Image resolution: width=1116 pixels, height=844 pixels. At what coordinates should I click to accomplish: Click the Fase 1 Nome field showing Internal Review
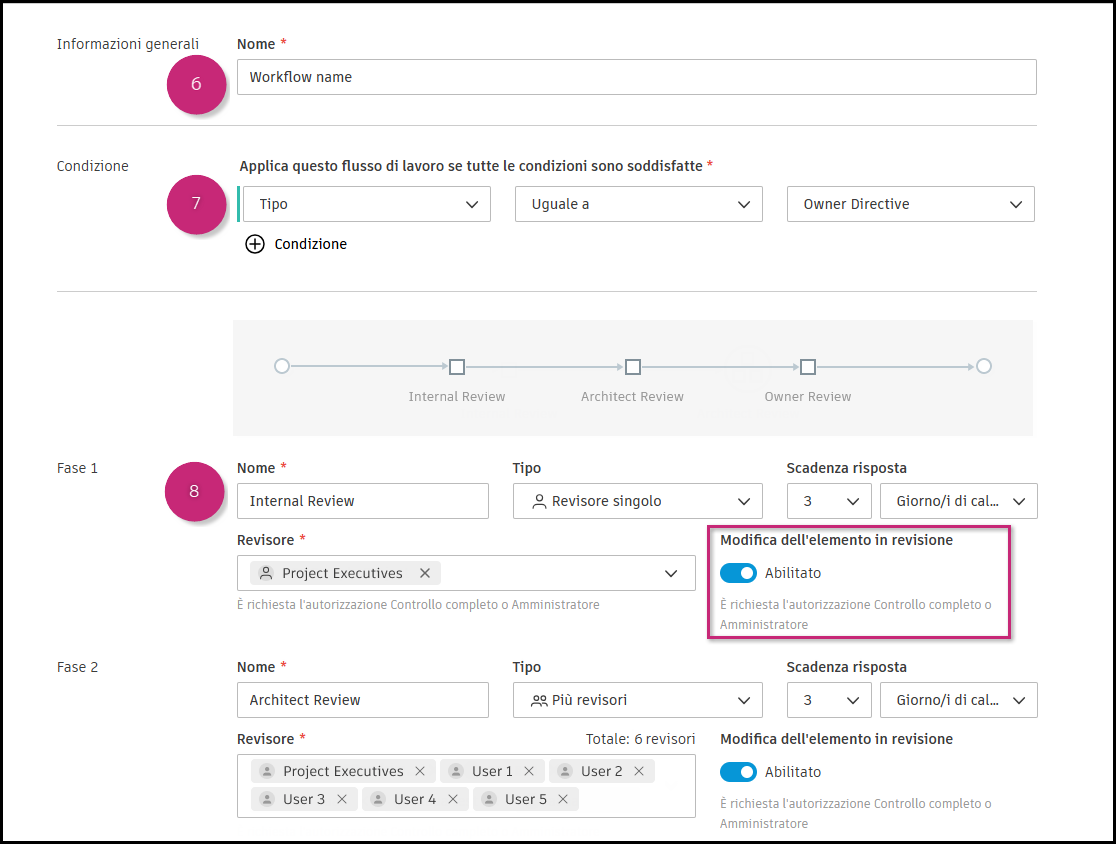point(362,501)
